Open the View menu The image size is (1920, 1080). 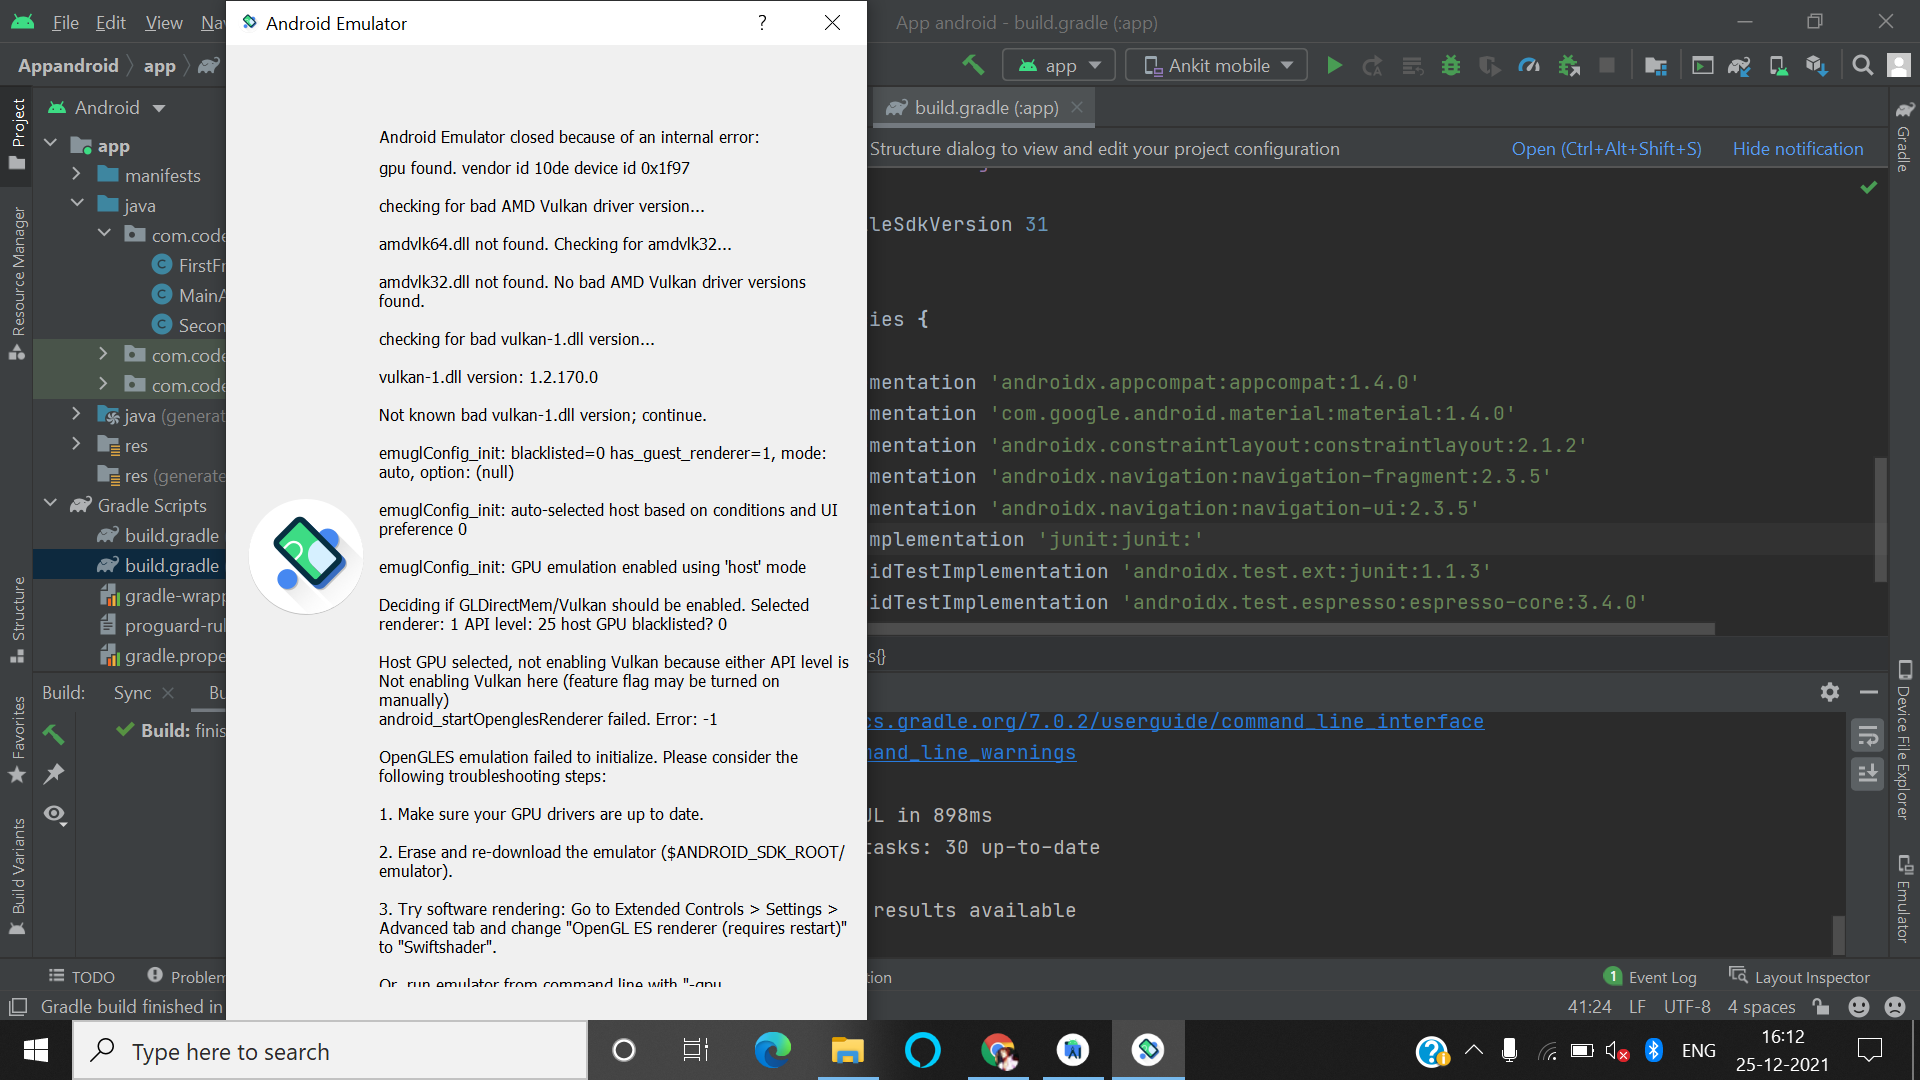click(163, 22)
